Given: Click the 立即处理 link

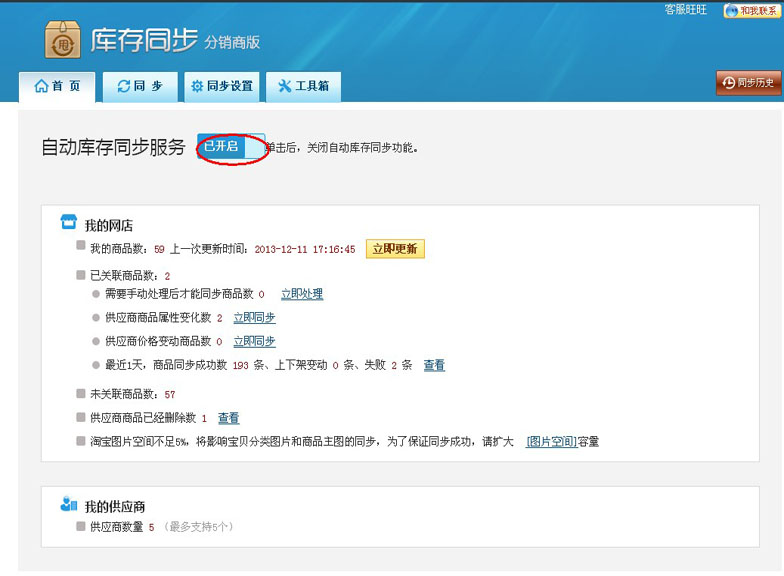Looking at the screenshot, I should 302,294.
